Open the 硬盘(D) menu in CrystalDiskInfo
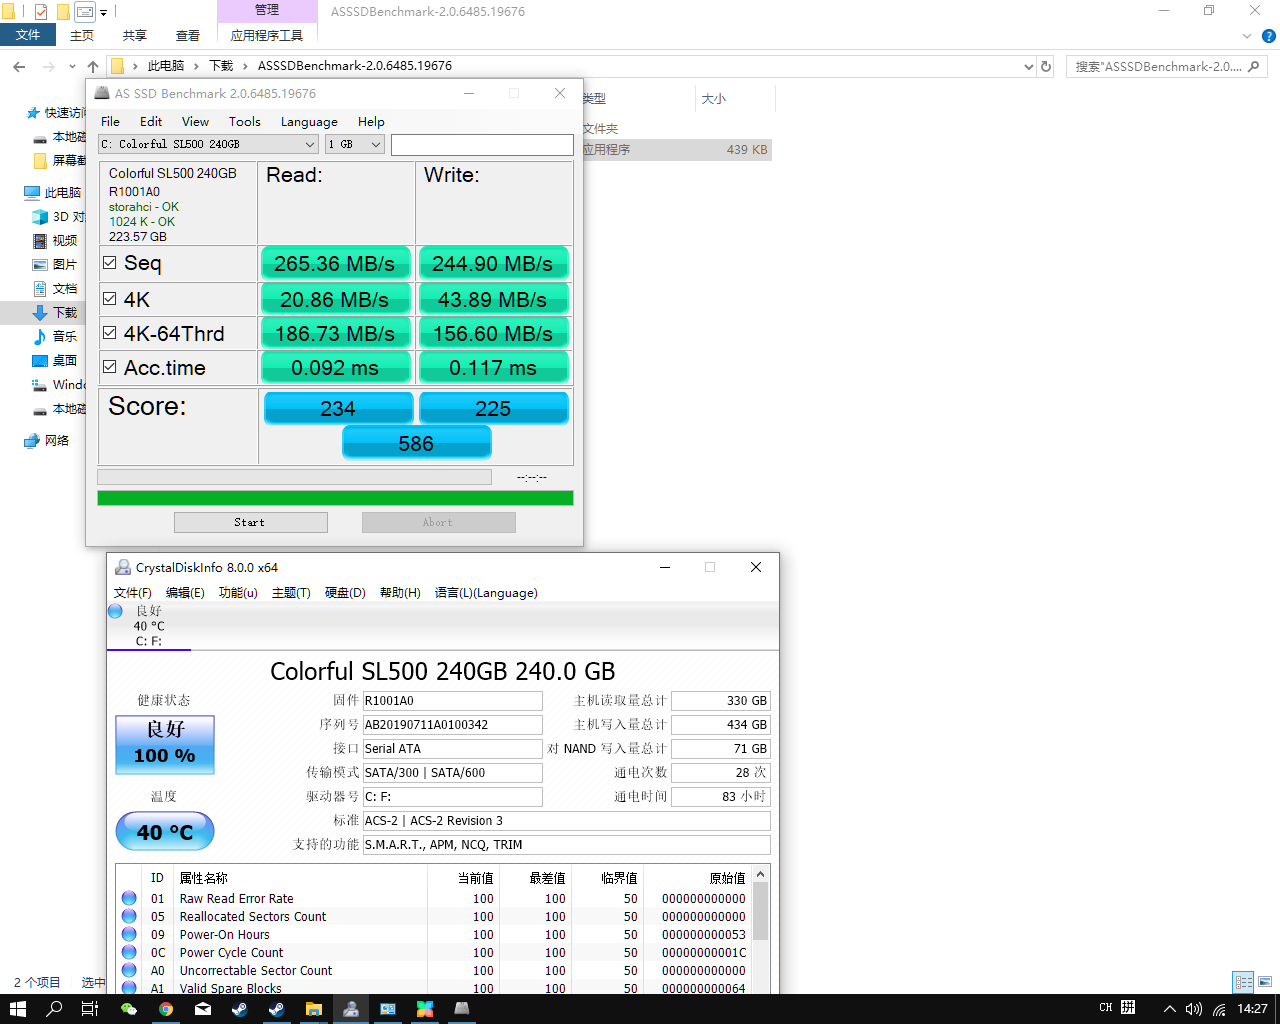The height and width of the screenshot is (1024, 1280). coord(345,593)
